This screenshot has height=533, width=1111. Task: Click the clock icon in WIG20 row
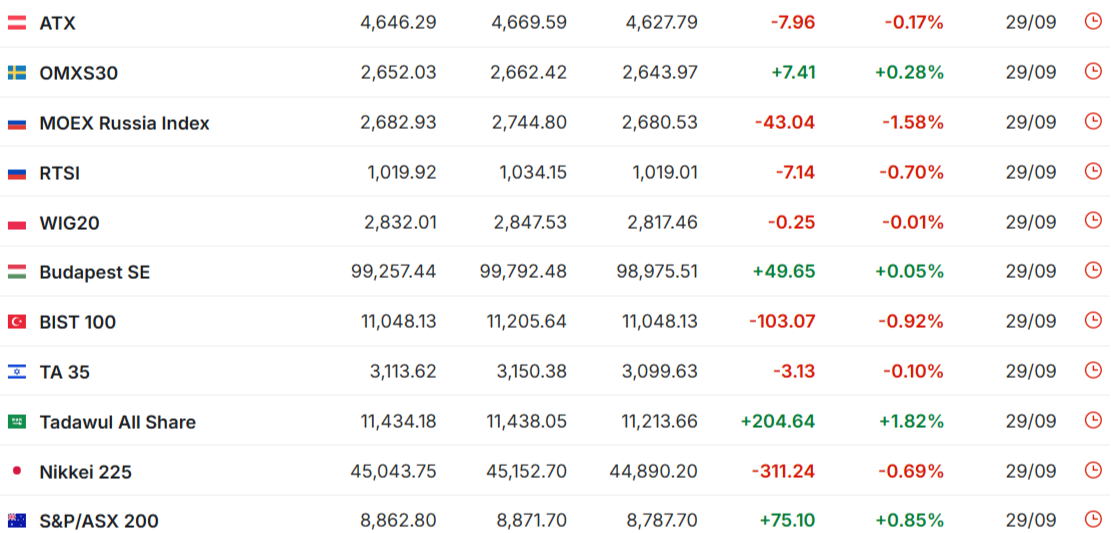(x=1093, y=220)
